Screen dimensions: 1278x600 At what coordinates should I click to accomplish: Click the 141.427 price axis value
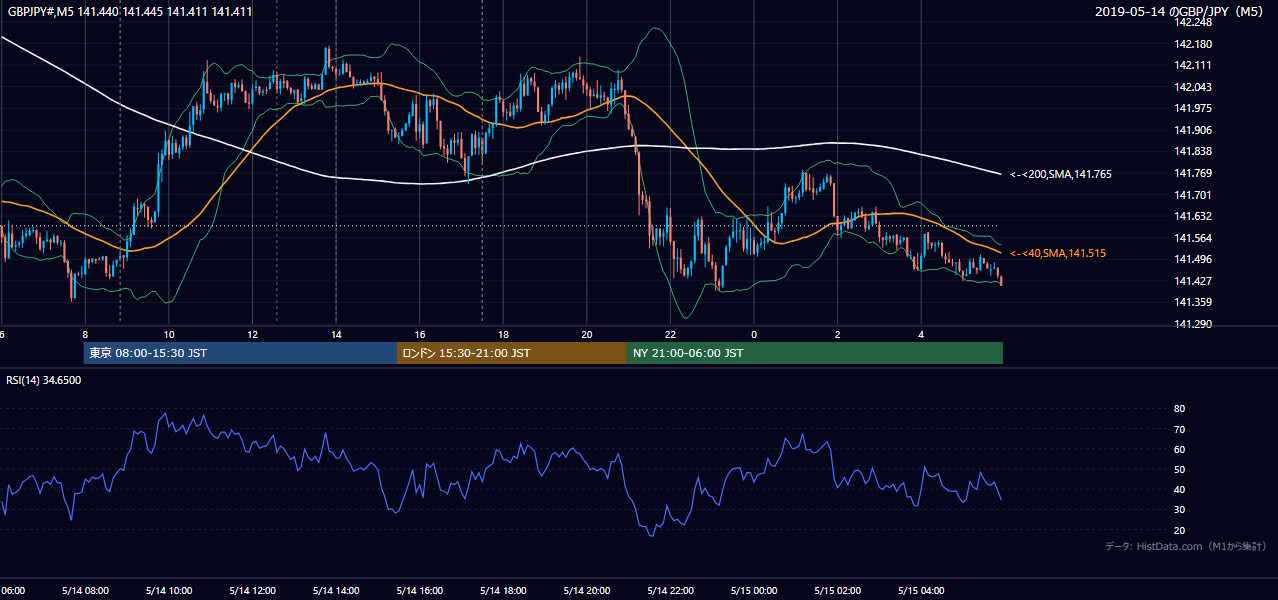point(1193,281)
